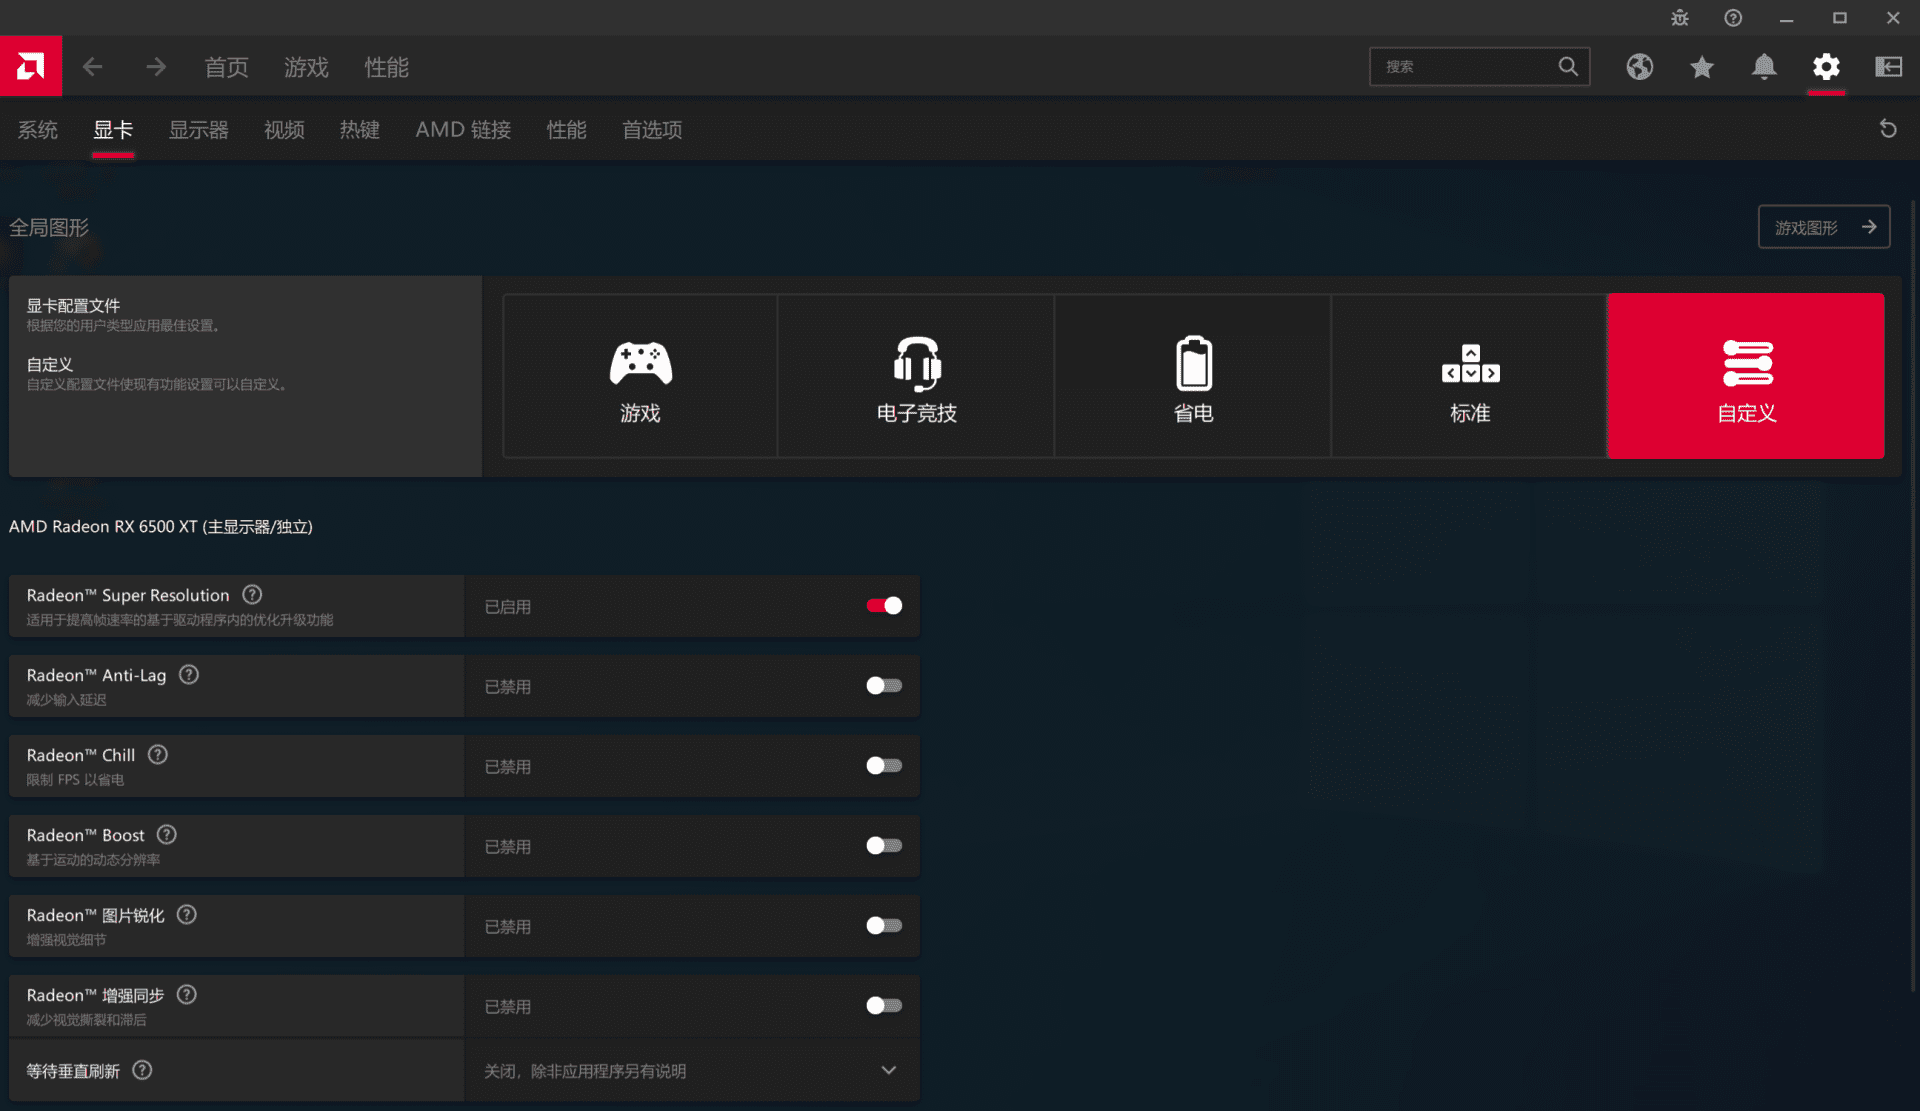The height and width of the screenshot is (1111, 1920).
Task: Open the settings 性能 sub-tab
Action: (566, 130)
